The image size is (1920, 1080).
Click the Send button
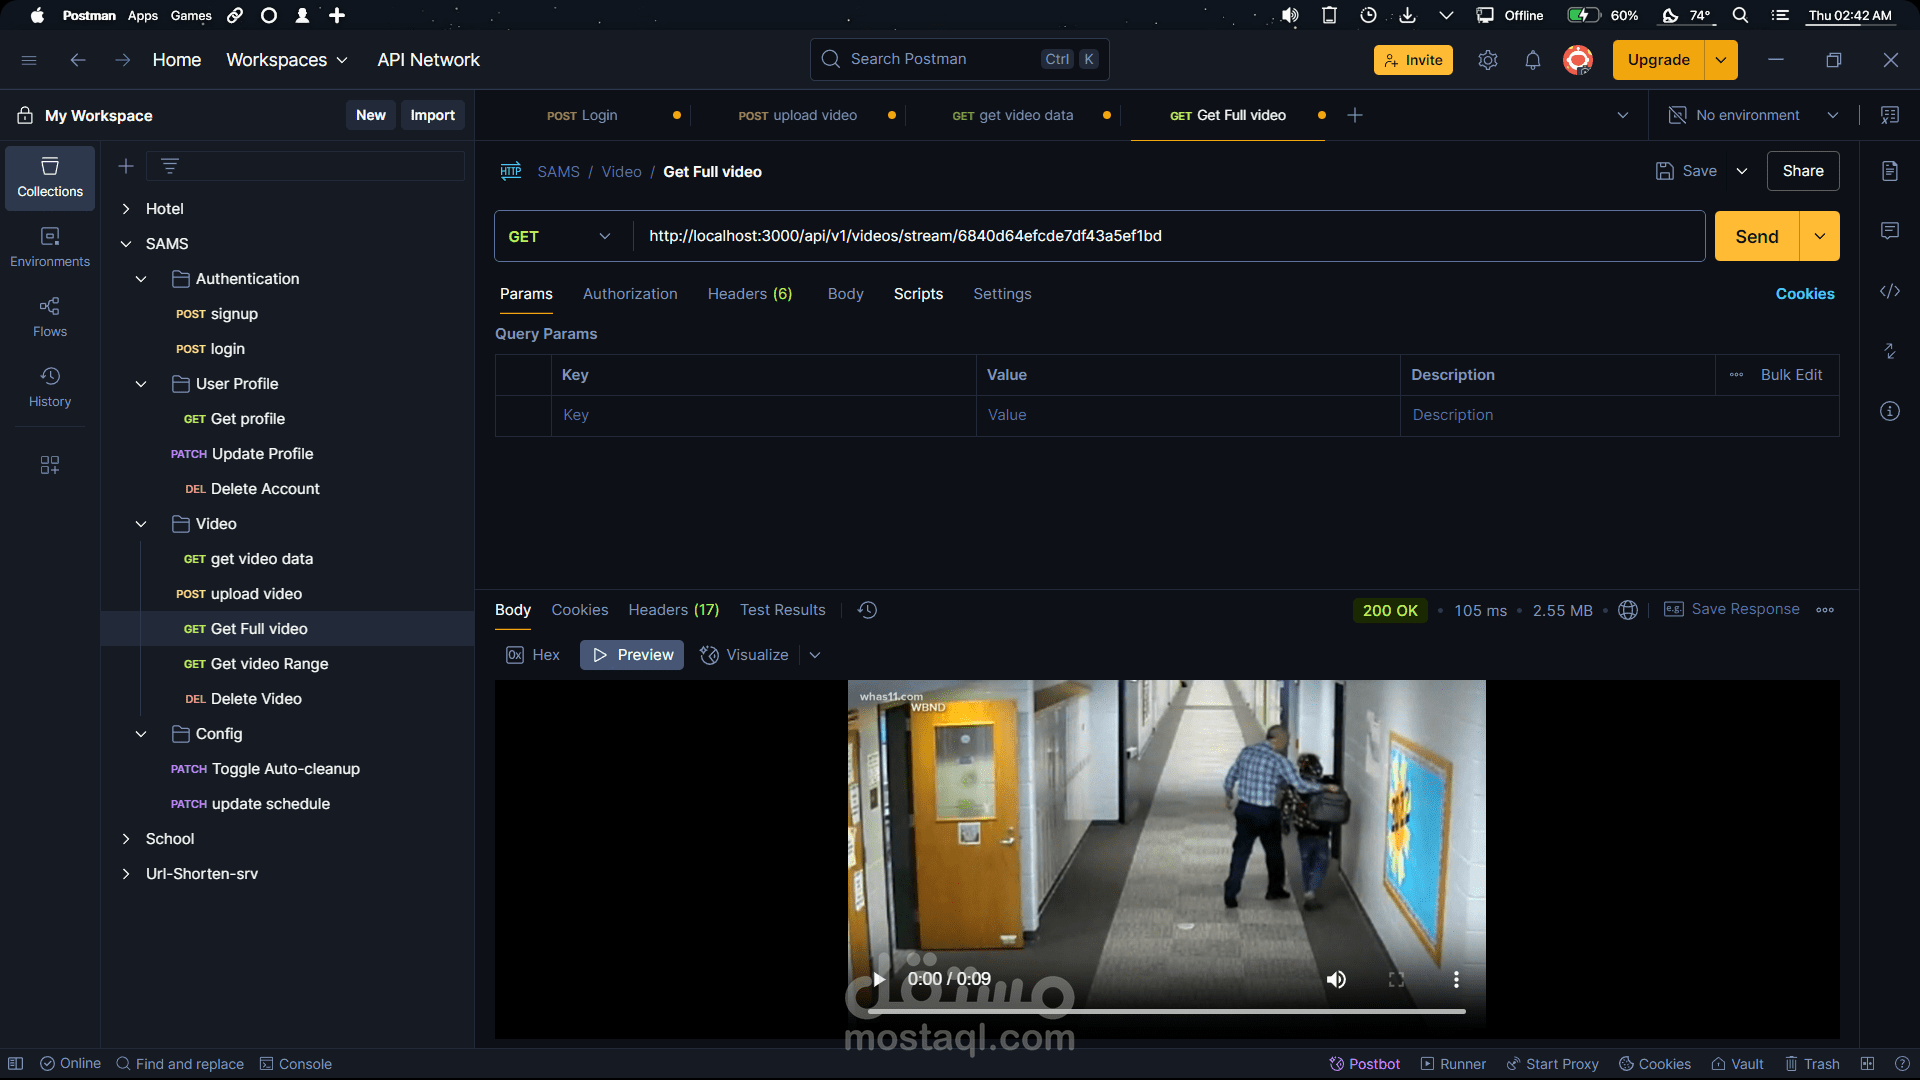point(1757,236)
